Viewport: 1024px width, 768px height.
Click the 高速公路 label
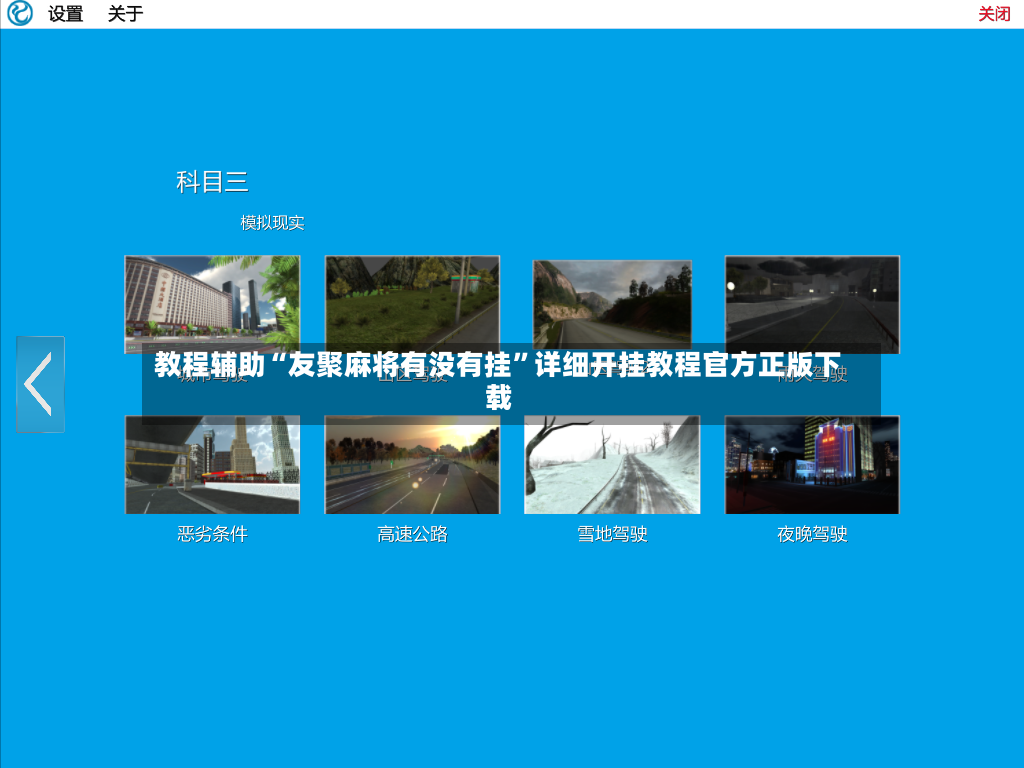412,534
